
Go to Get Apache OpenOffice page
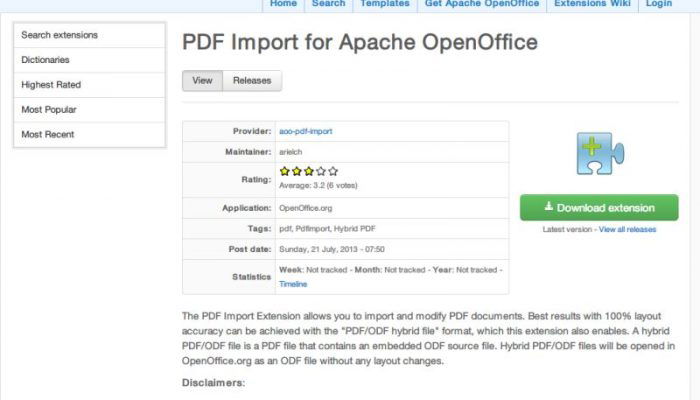tap(482, 4)
